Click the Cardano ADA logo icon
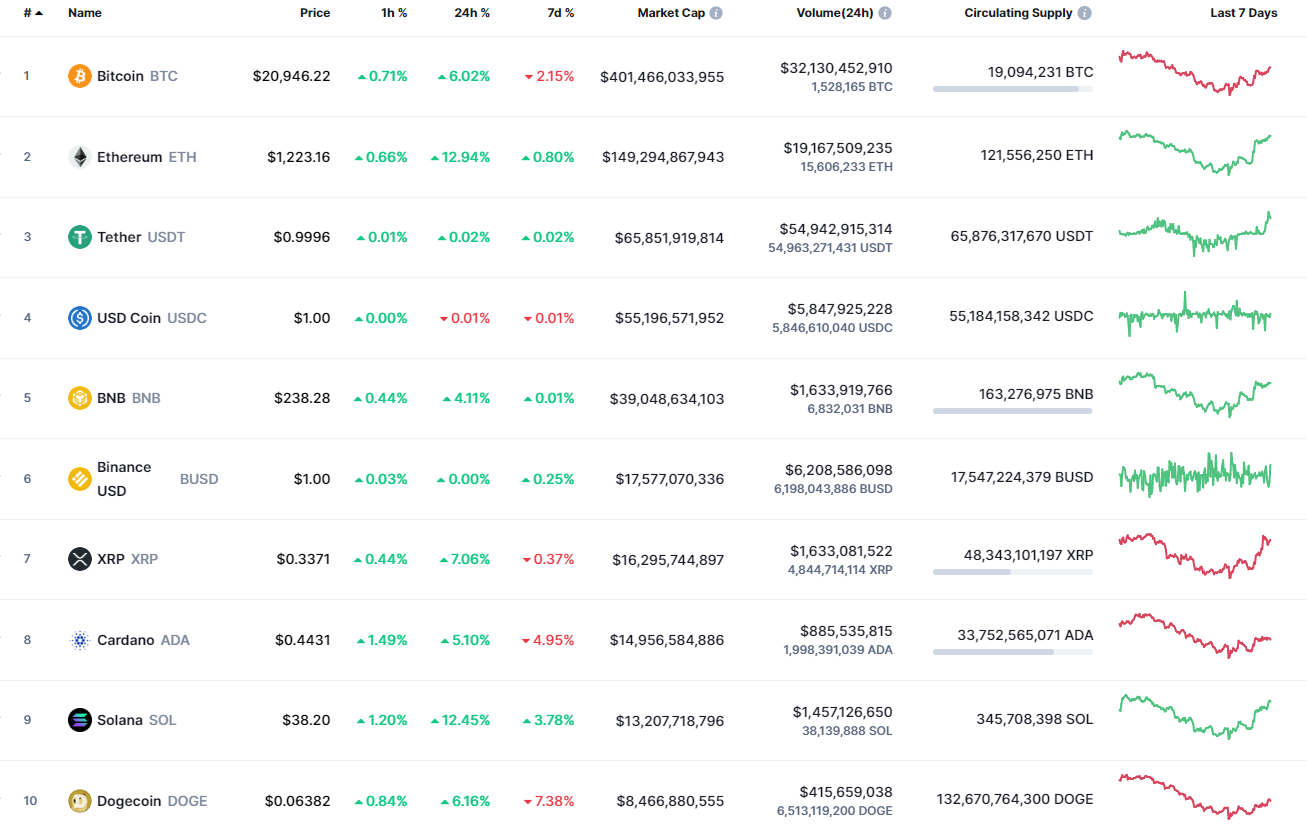The height and width of the screenshot is (831, 1307). click(79, 639)
